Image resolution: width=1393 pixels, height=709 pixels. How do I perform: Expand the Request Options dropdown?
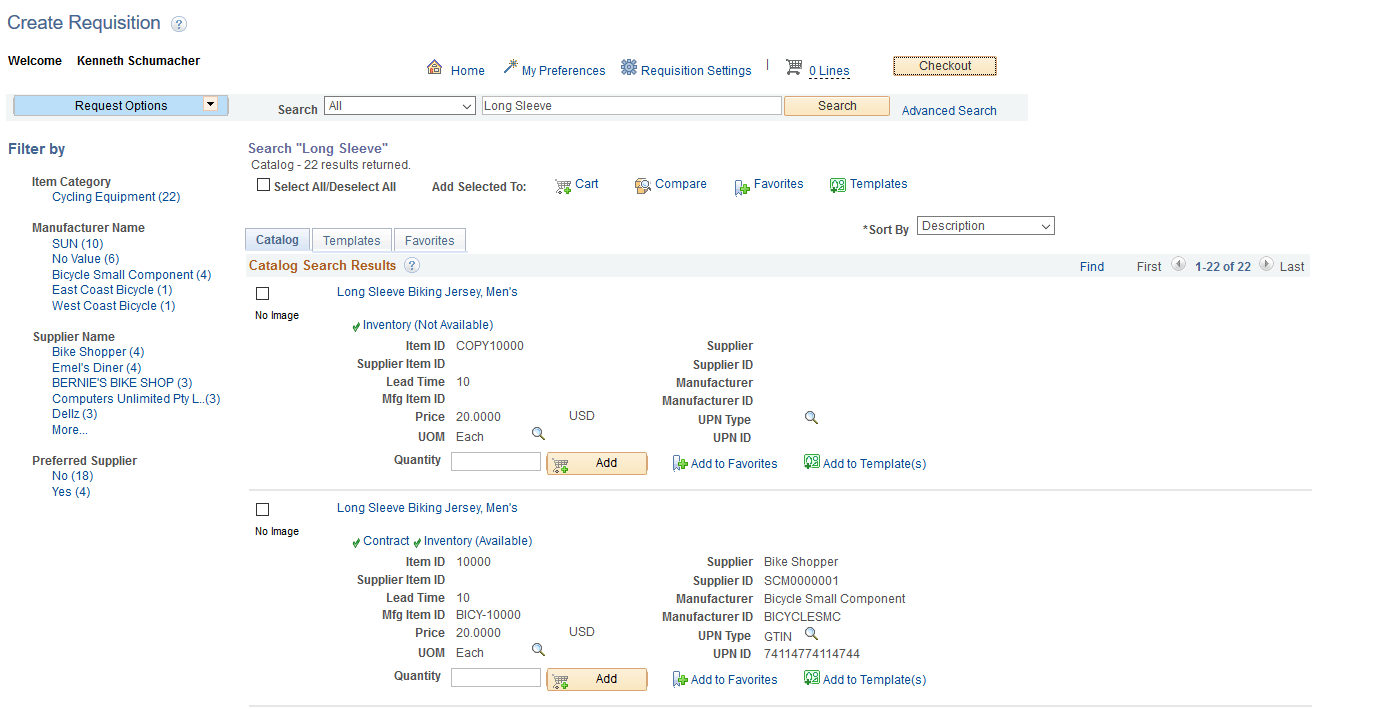[210, 104]
